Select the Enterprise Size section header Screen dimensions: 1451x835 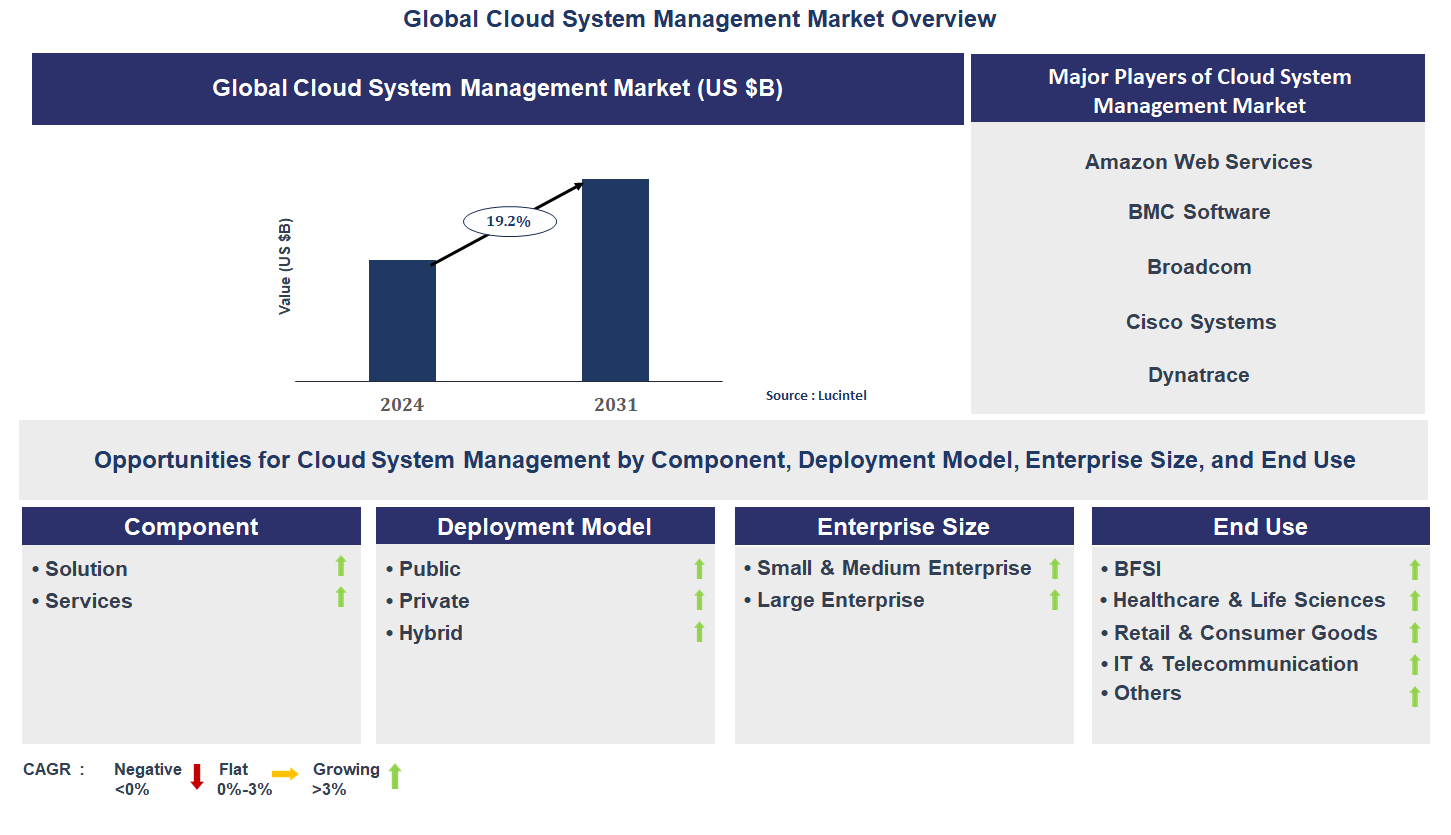pyautogui.click(x=903, y=527)
